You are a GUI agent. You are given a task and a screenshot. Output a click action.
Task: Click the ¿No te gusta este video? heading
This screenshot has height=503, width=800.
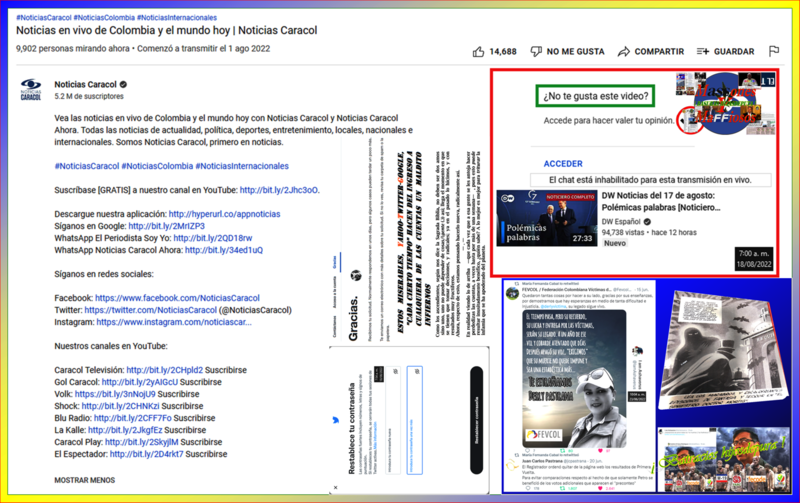[595, 96]
